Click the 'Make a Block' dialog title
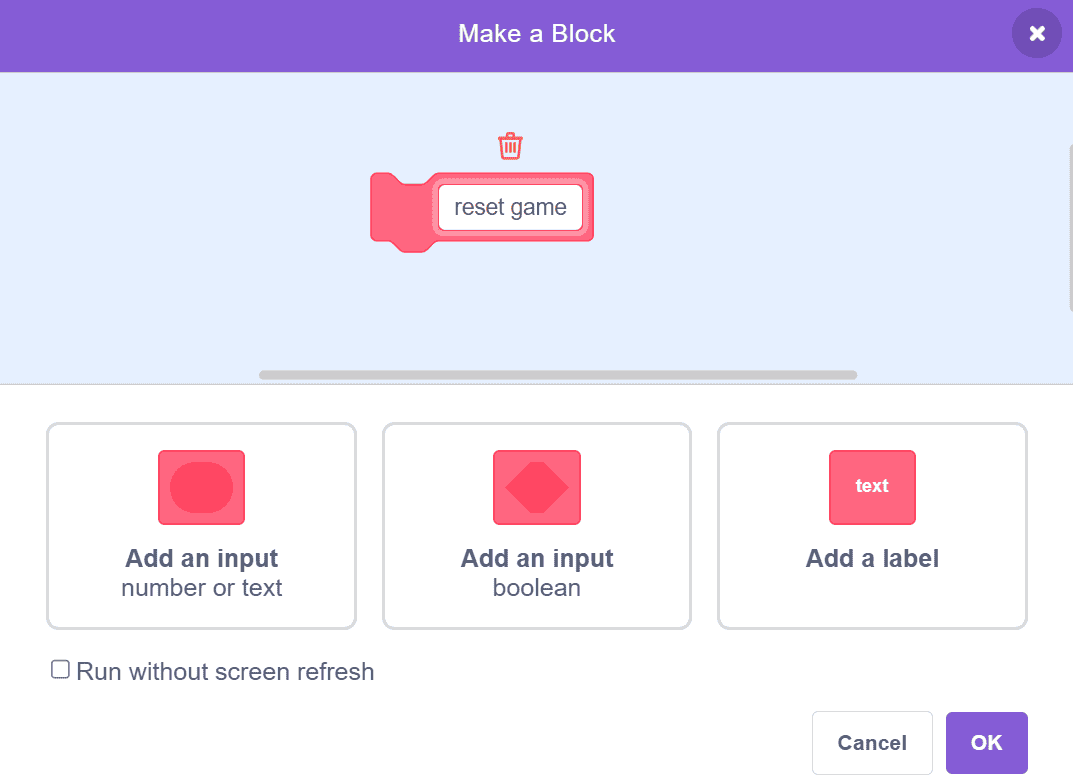1073x776 pixels. [x=536, y=34]
